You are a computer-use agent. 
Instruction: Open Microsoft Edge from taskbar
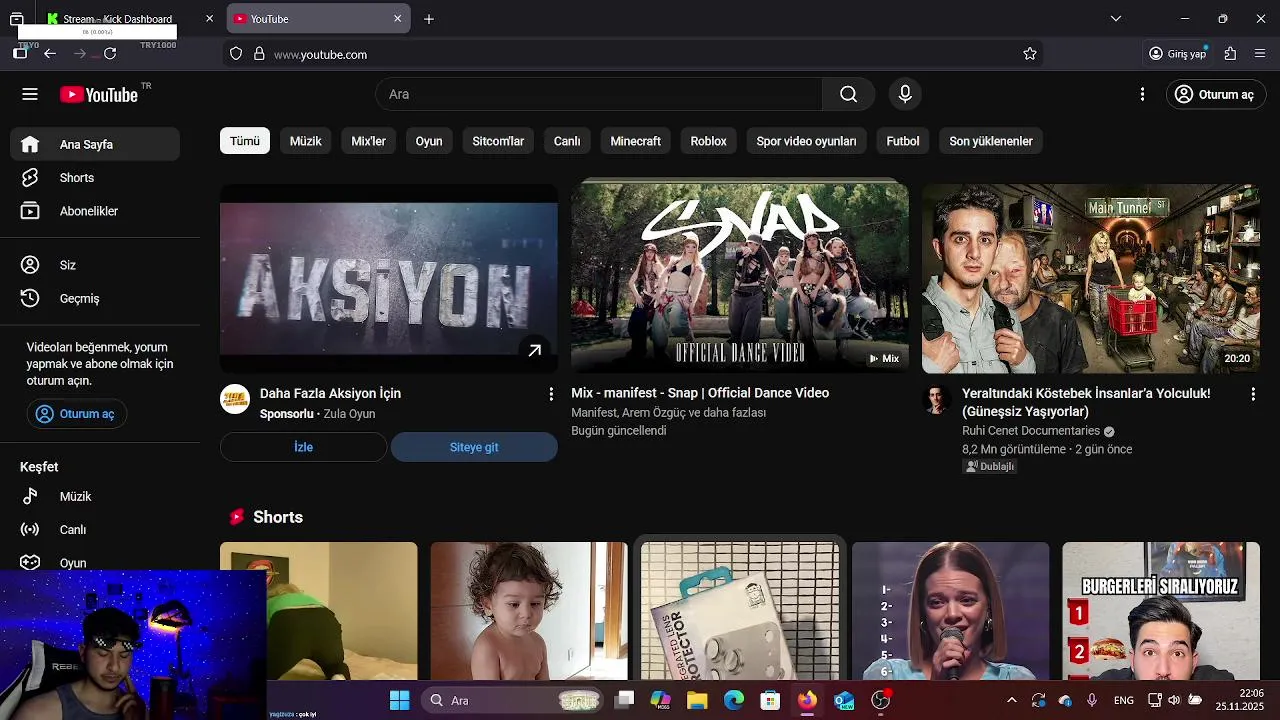[x=734, y=700]
